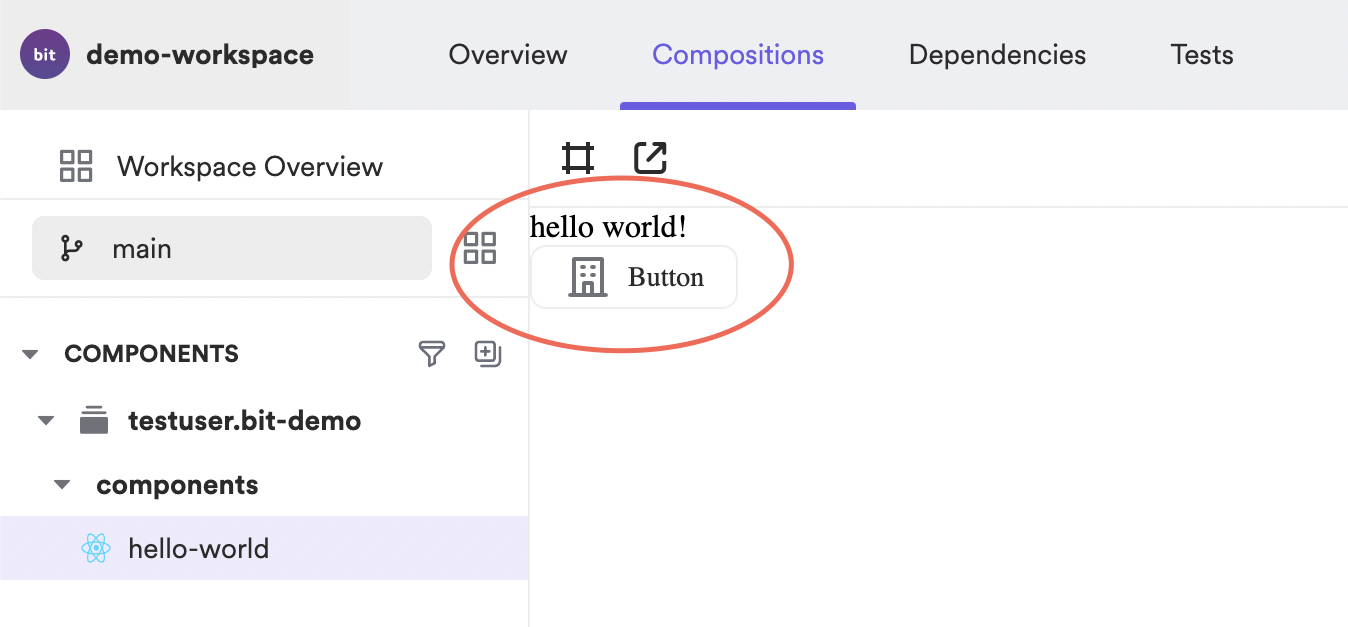Screen dimensions: 1348x627
Task: Click the branch icon in main selector
Action: [71, 248]
